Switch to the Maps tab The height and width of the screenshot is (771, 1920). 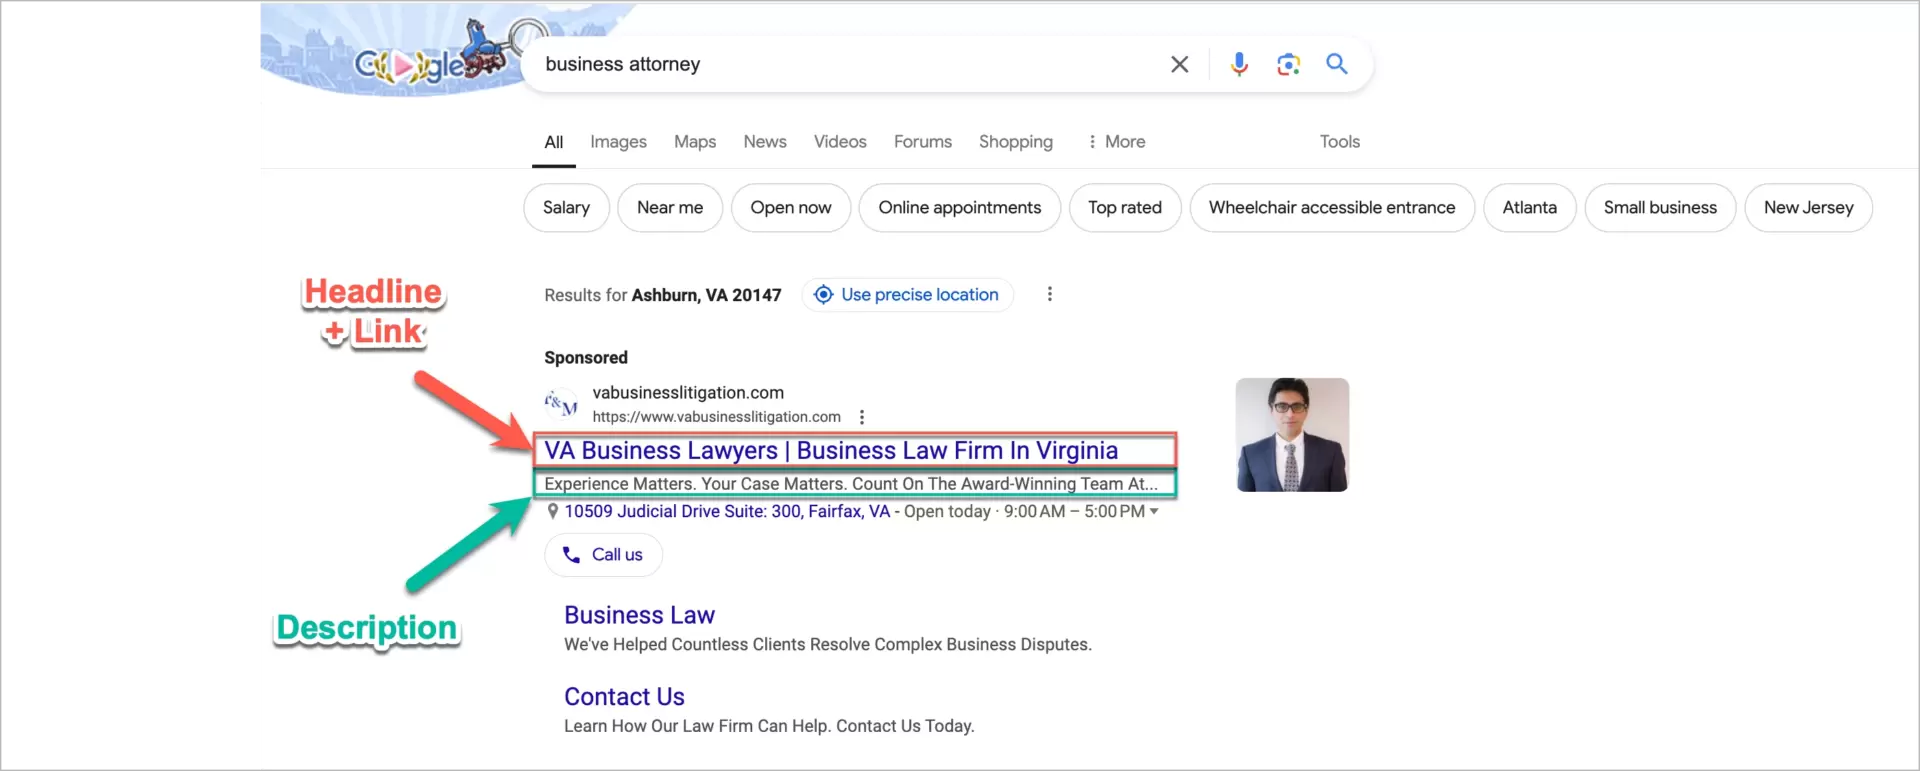click(694, 142)
